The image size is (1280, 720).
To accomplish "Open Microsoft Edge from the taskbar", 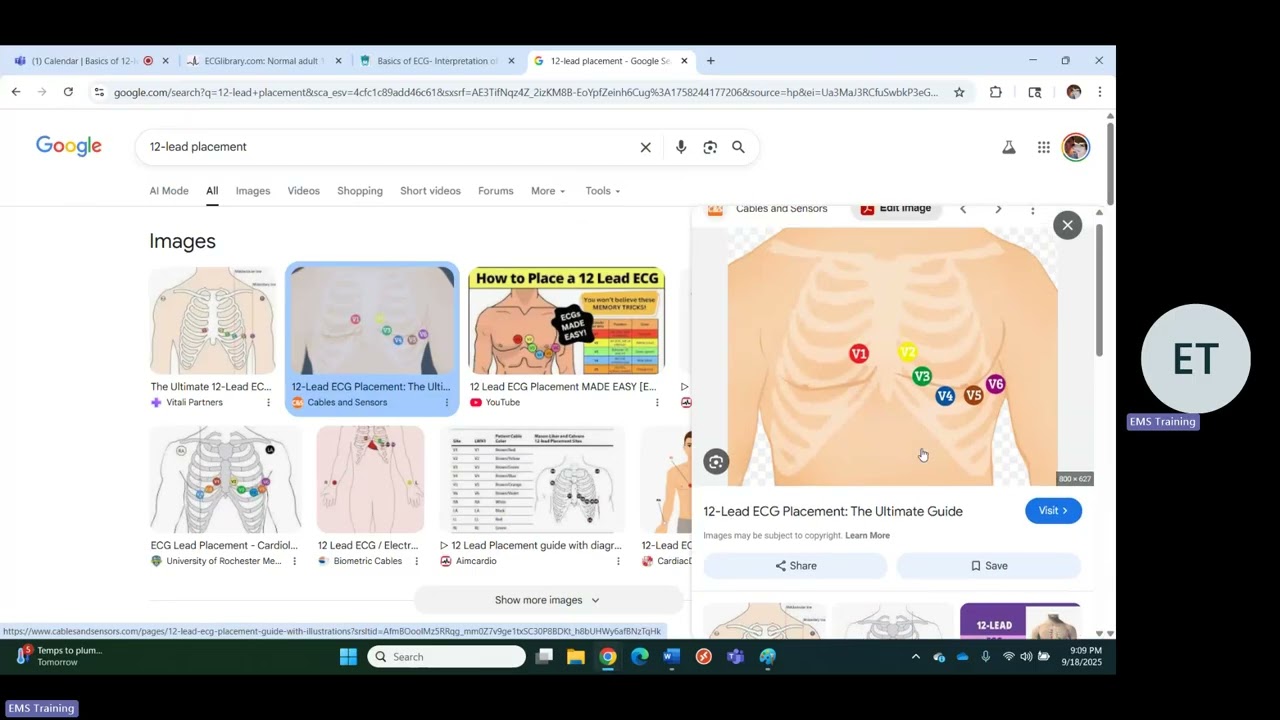I will point(640,657).
